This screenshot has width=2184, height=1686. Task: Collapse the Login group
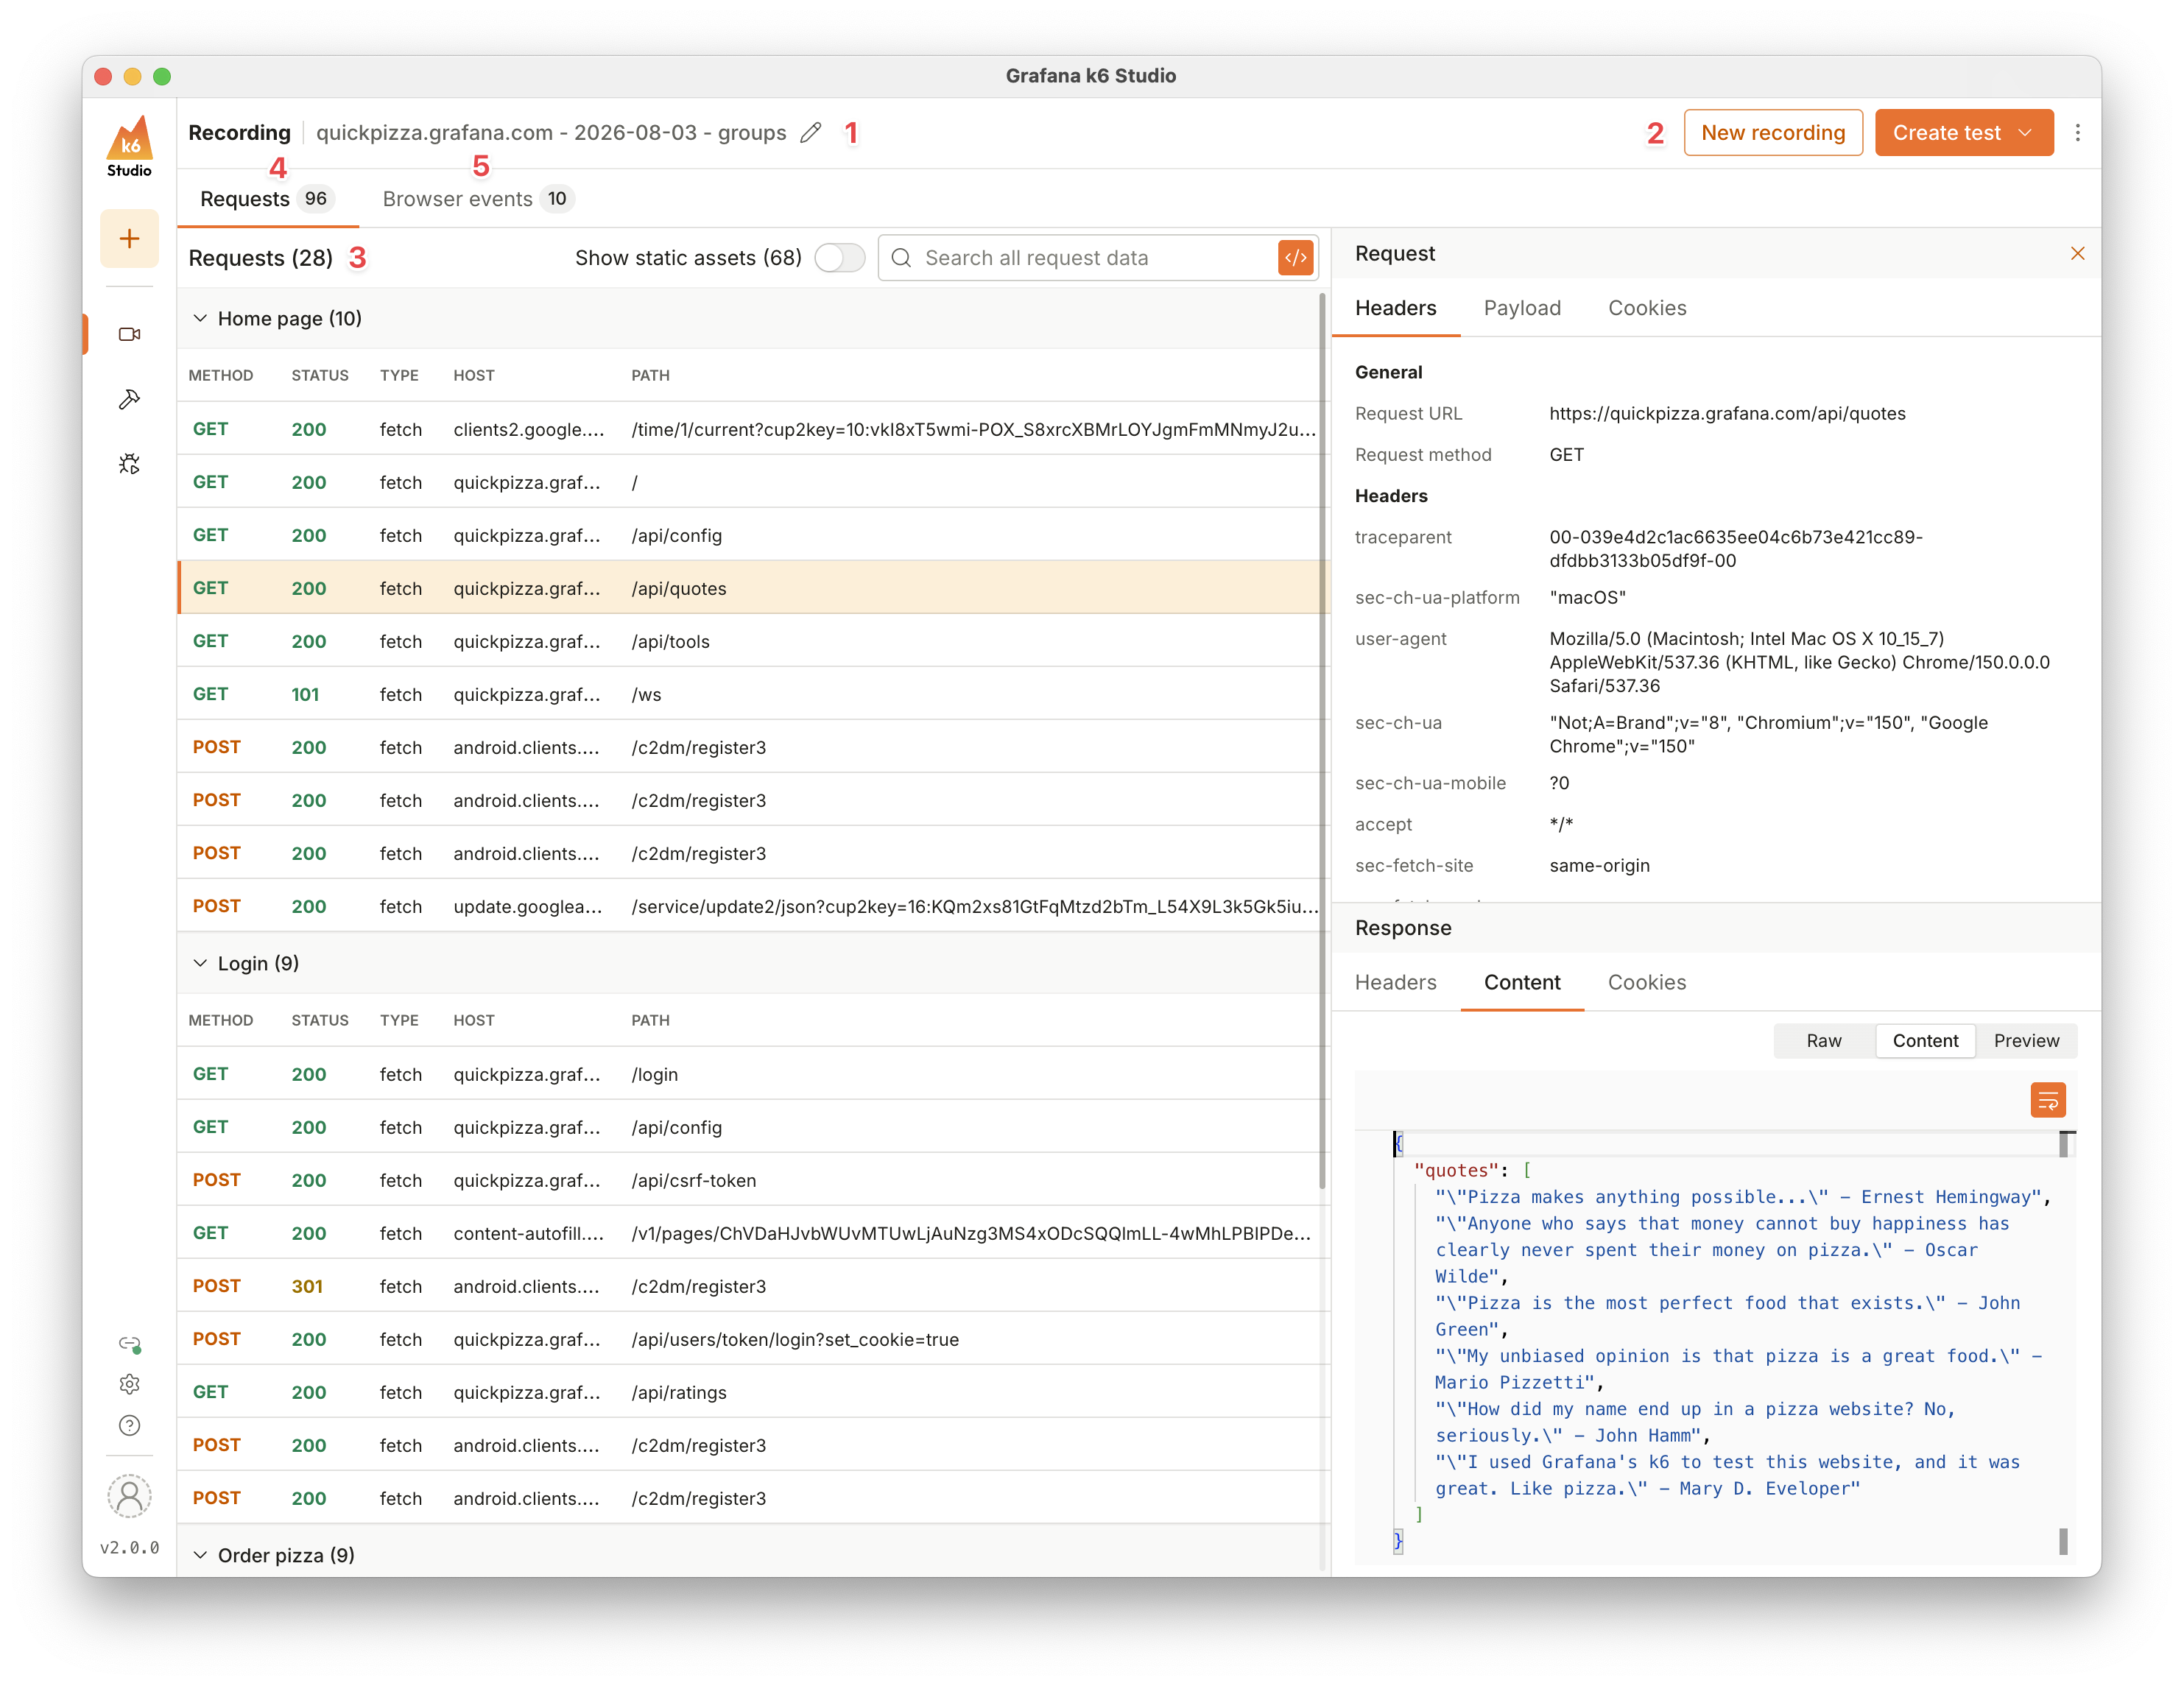click(x=200, y=963)
